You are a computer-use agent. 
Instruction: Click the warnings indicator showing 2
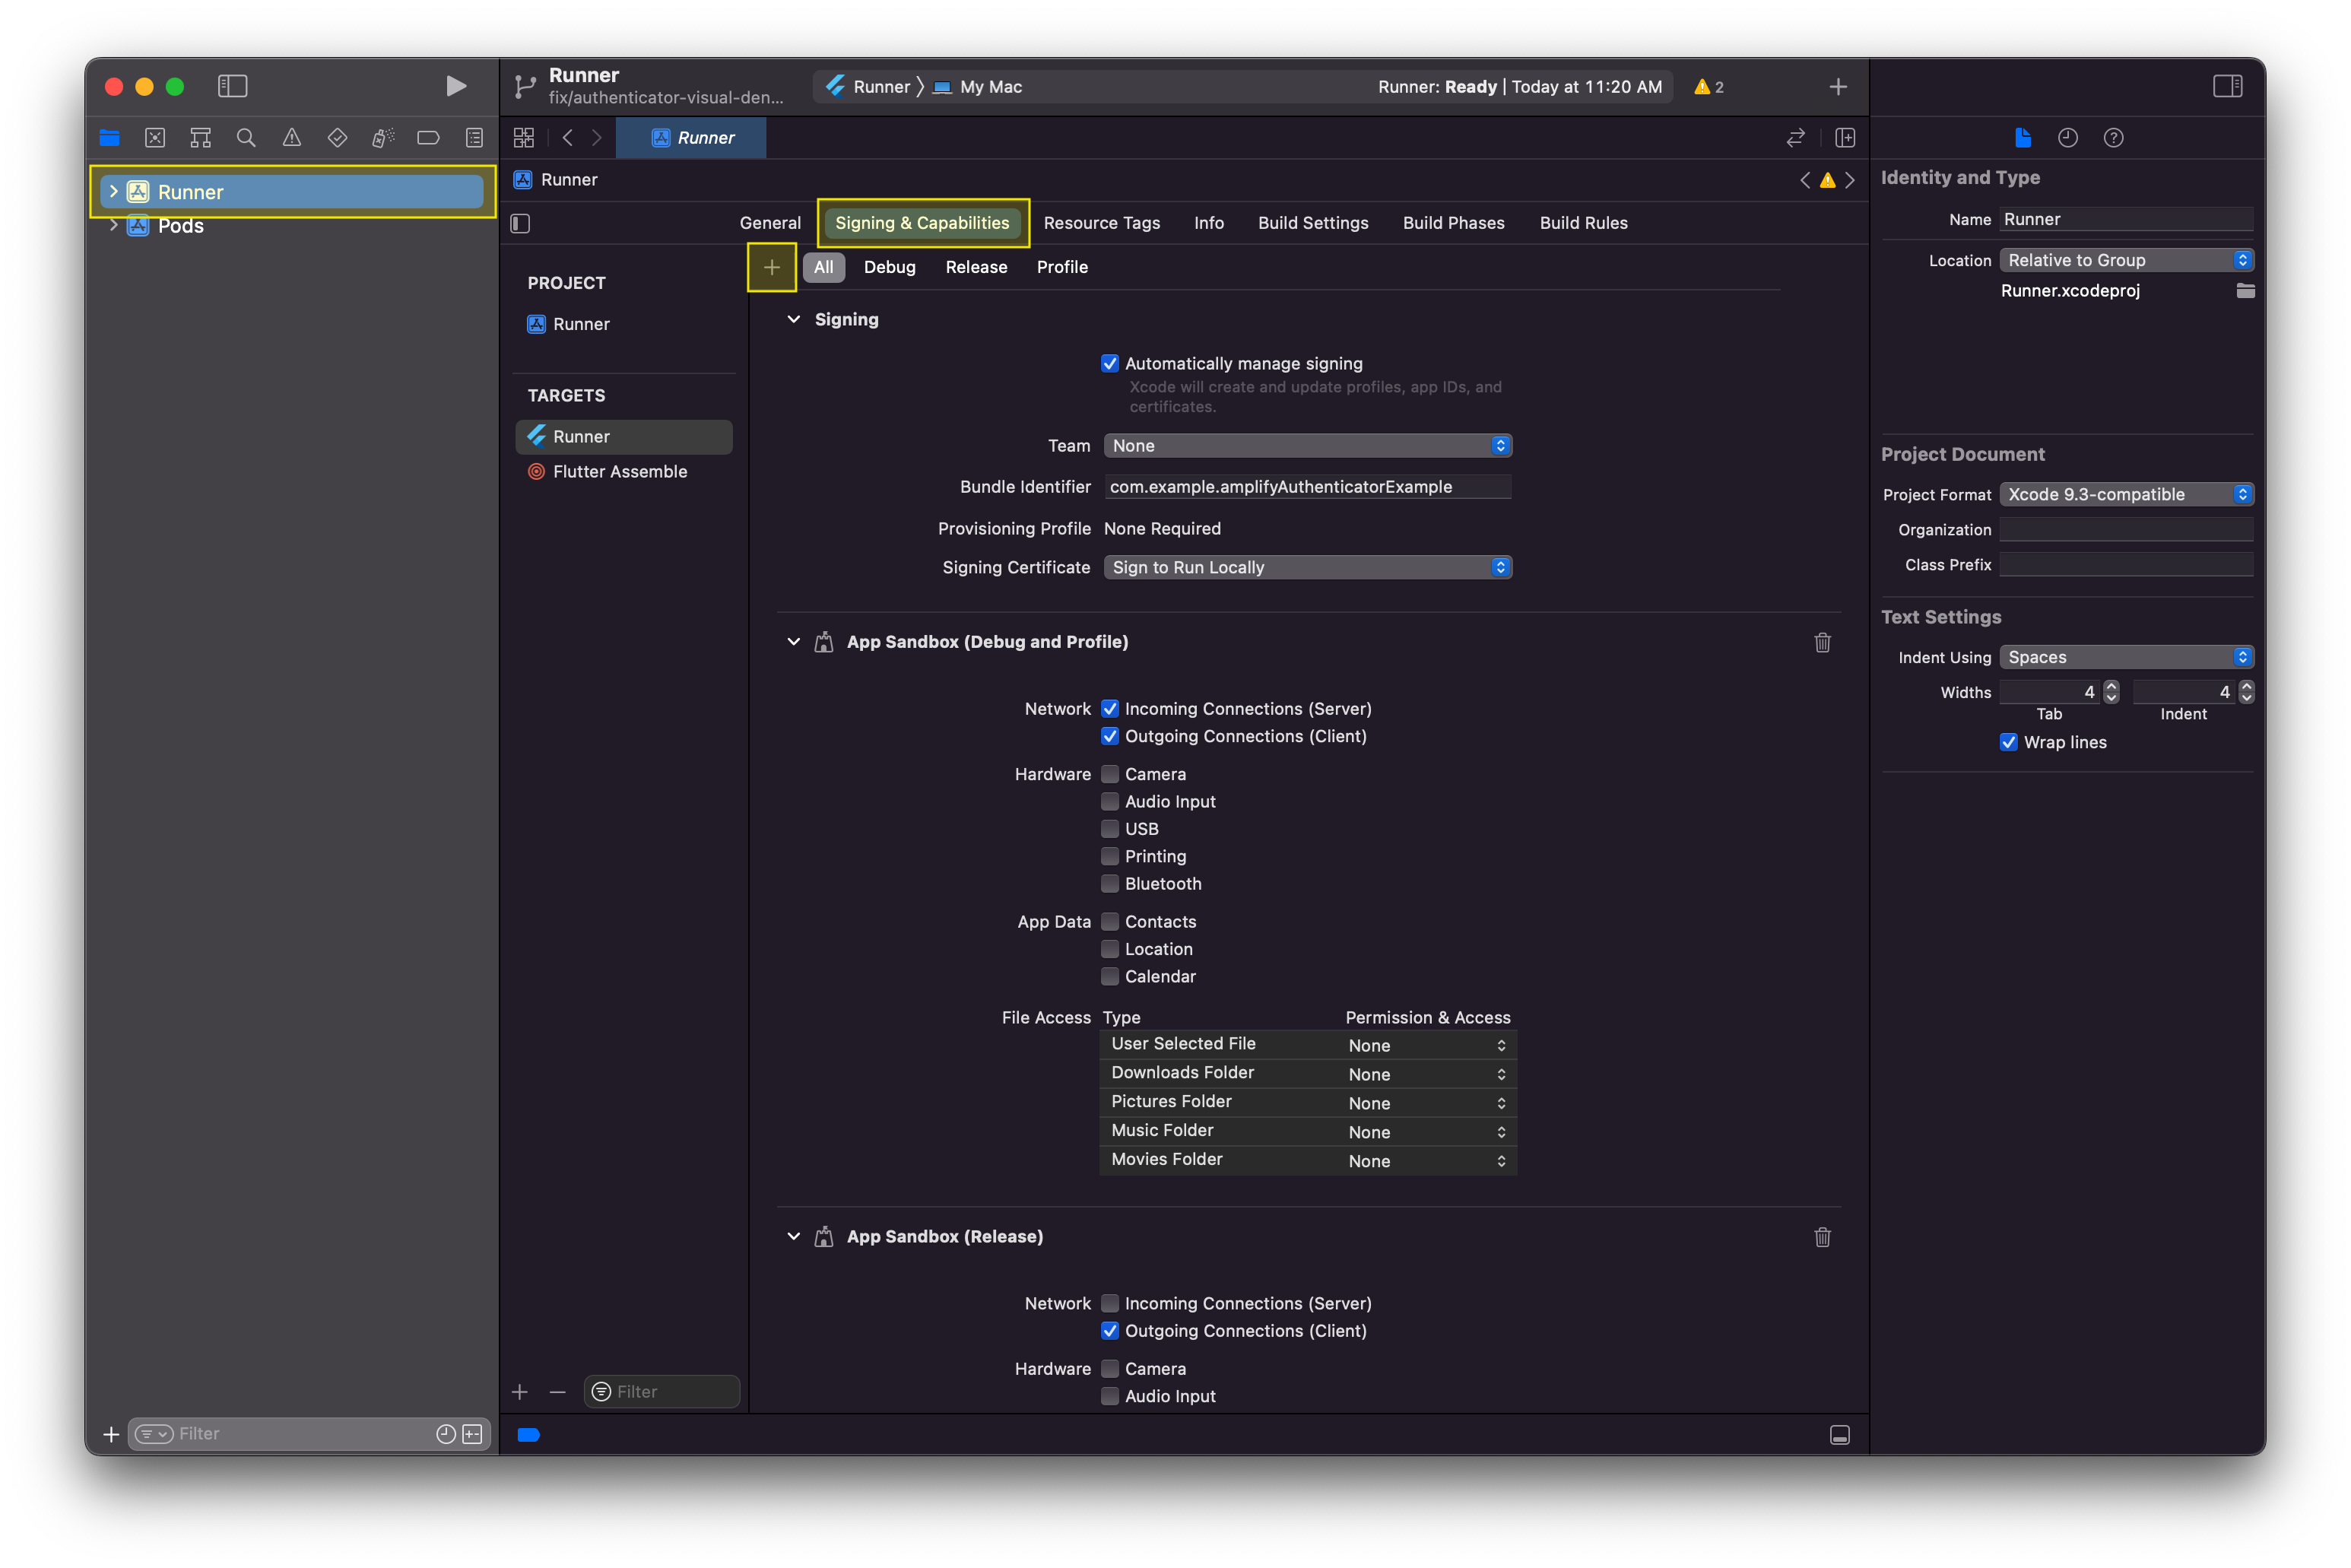click(x=1709, y=87)
